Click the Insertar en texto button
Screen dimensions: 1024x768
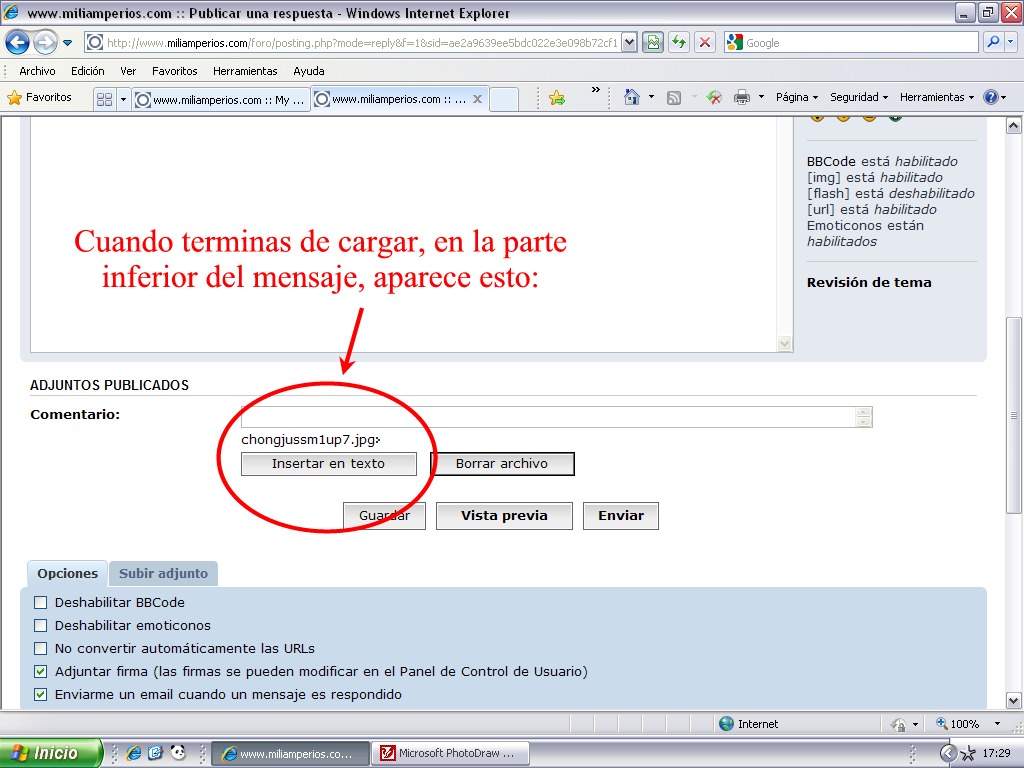[x=328, y=464]
